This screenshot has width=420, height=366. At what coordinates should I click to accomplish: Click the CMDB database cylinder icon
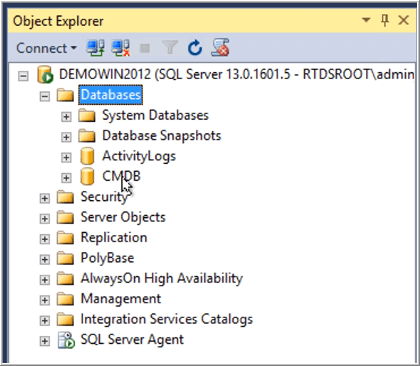pos(87,177)
